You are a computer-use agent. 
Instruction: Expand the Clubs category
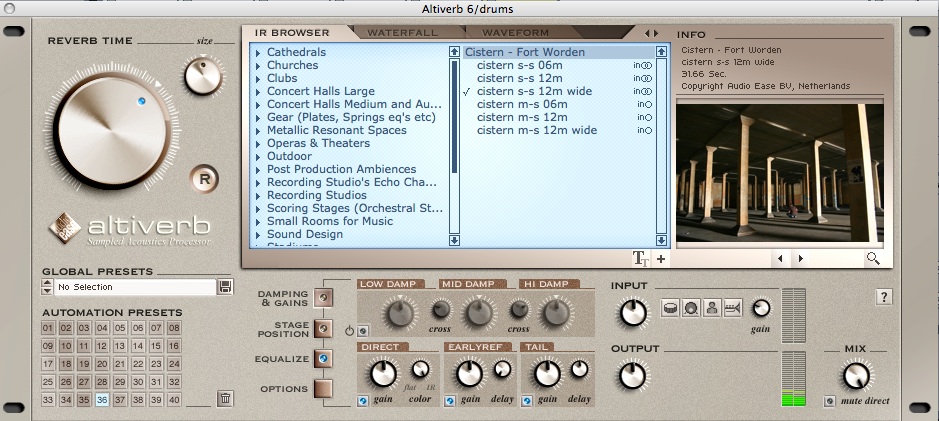coord(258,79)
